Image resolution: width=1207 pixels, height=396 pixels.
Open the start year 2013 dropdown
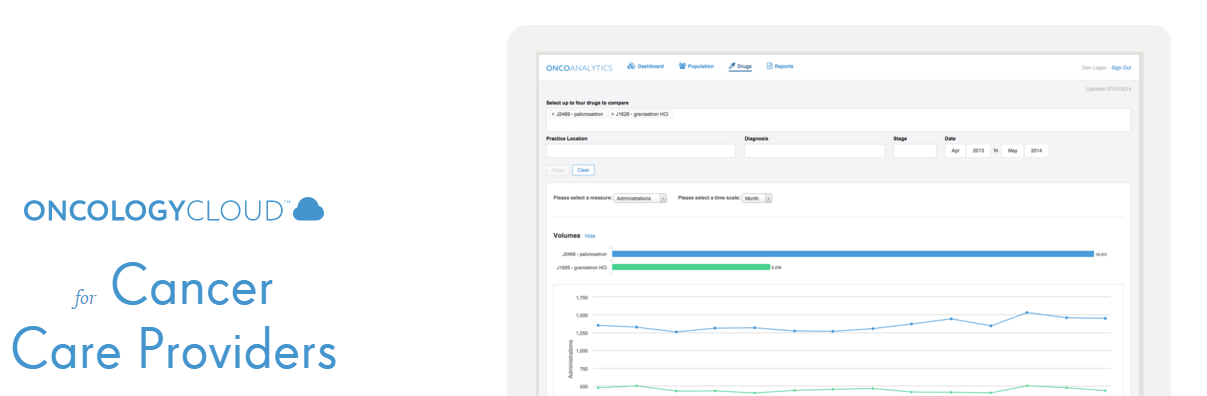point(979,151)
